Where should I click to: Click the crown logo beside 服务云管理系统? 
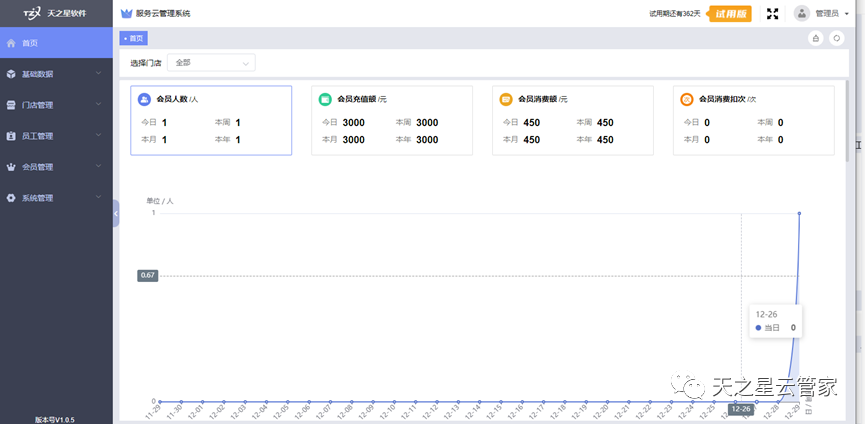[x=126, y=14]
